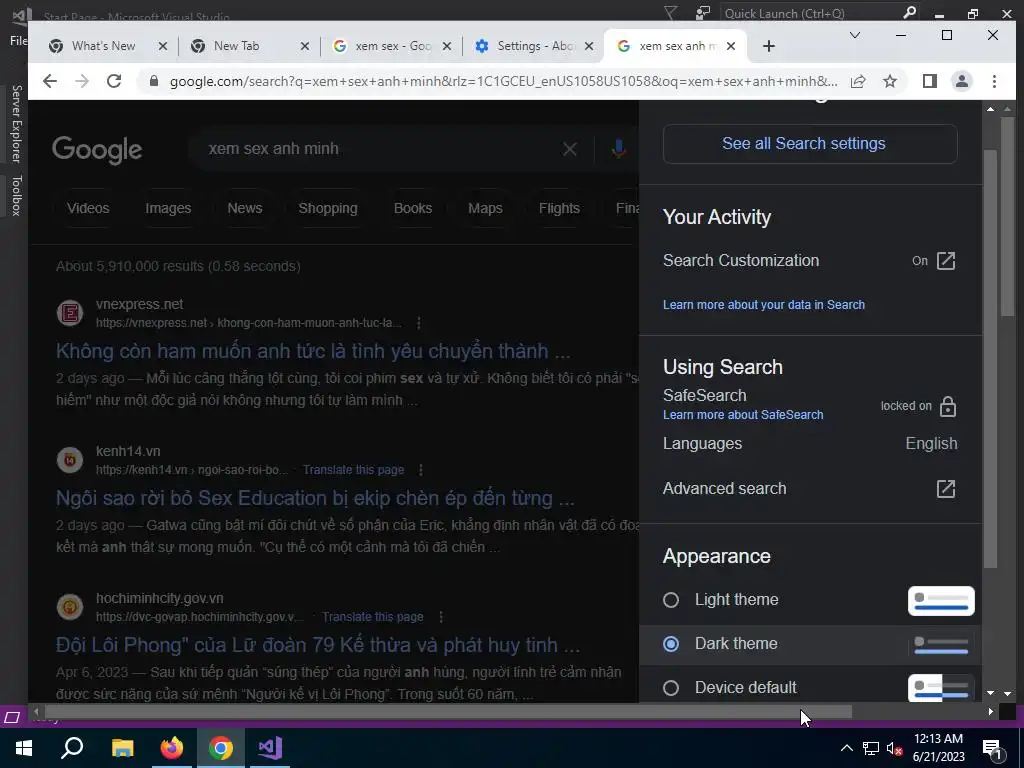Click the browser back arrow
The height and width of the screenshot is (768, 1024).
point(50,81)
